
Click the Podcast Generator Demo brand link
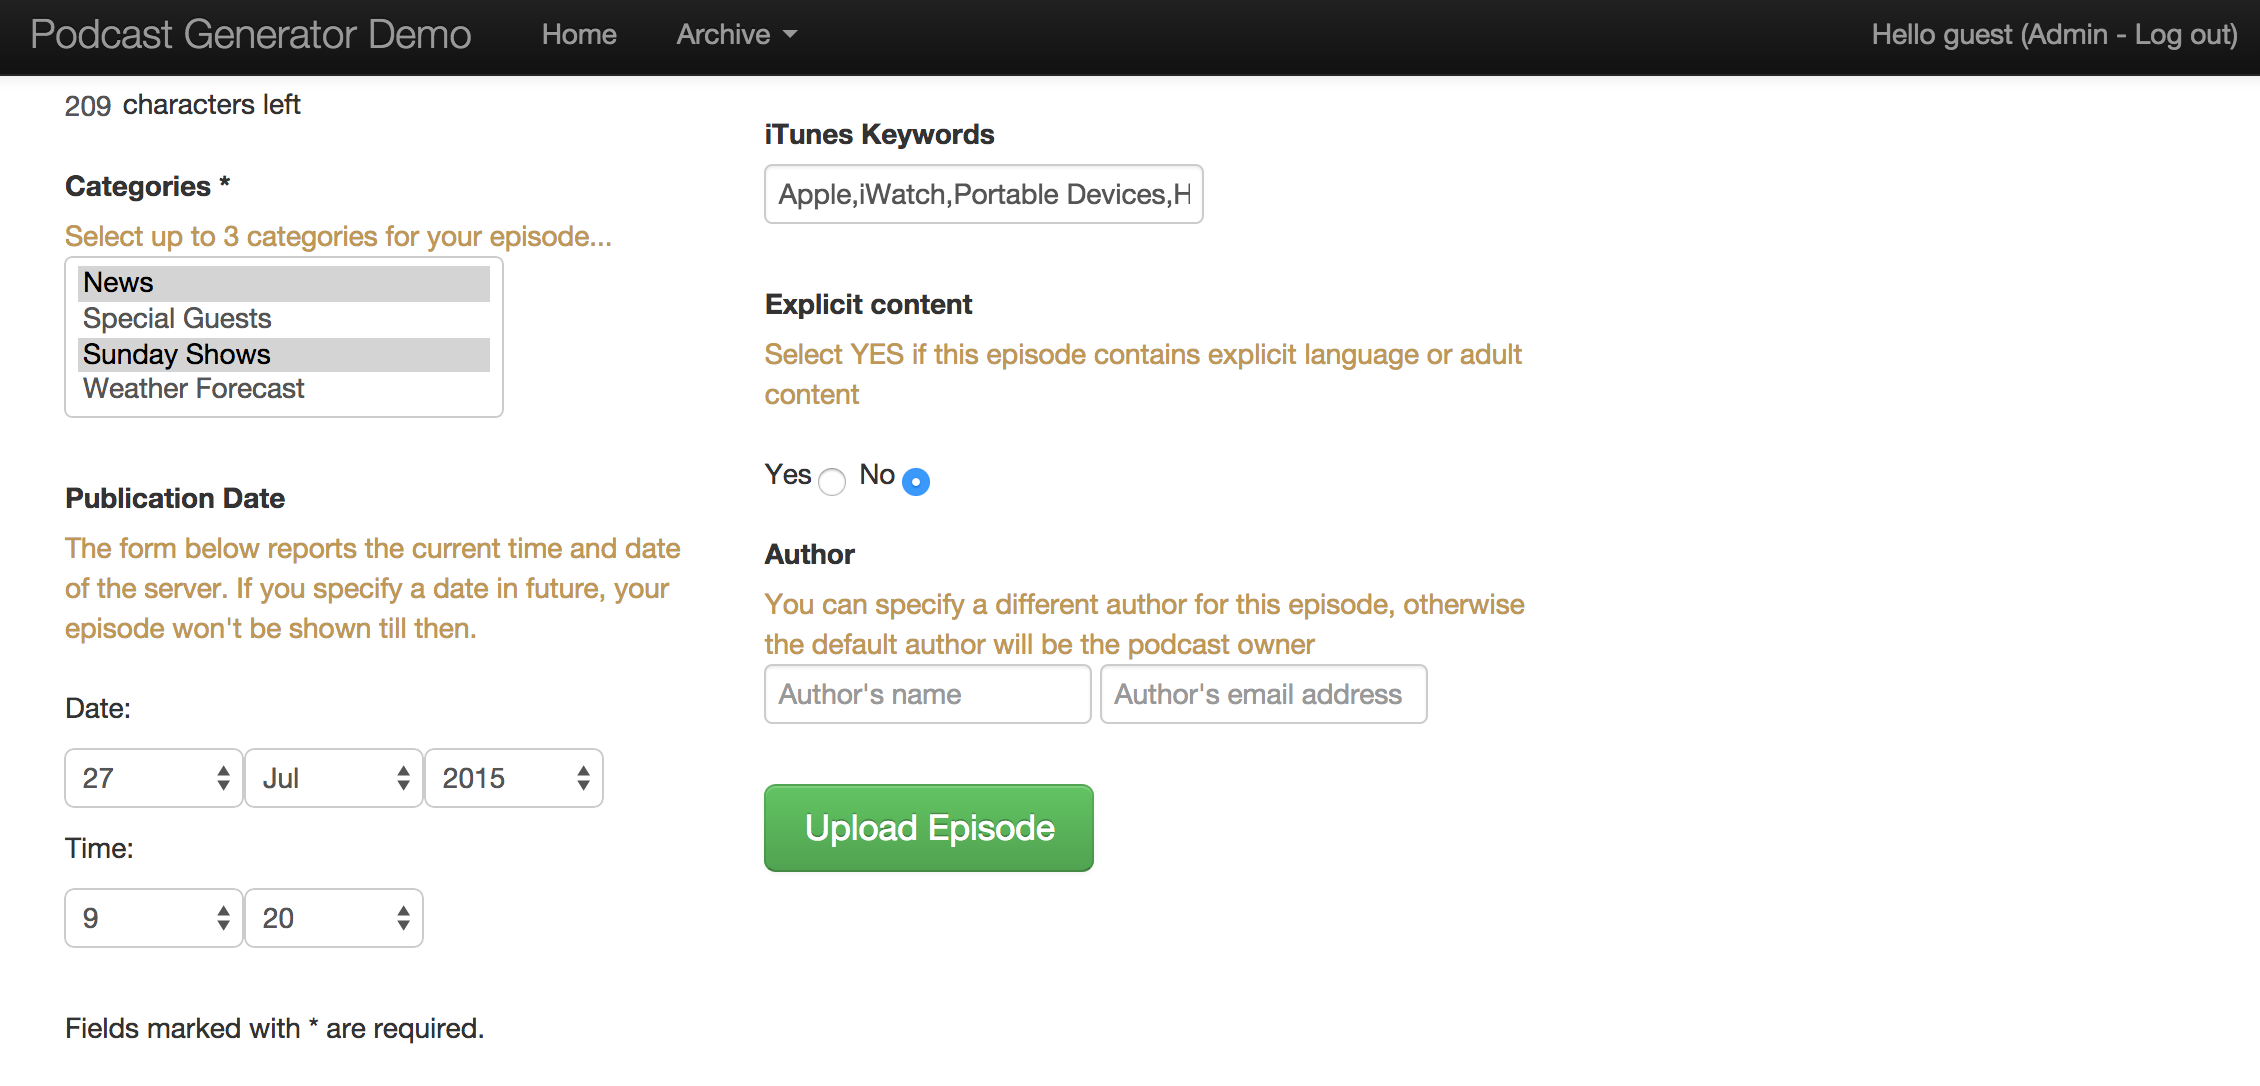pos(251,34)
